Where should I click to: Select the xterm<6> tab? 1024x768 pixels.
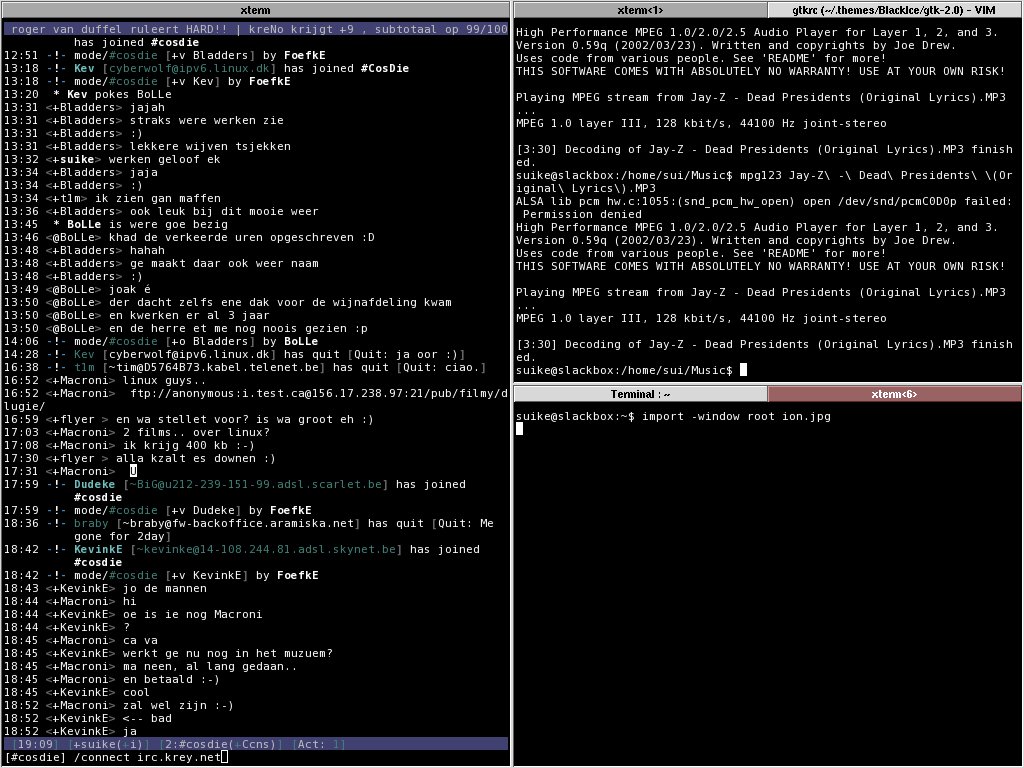894,394
